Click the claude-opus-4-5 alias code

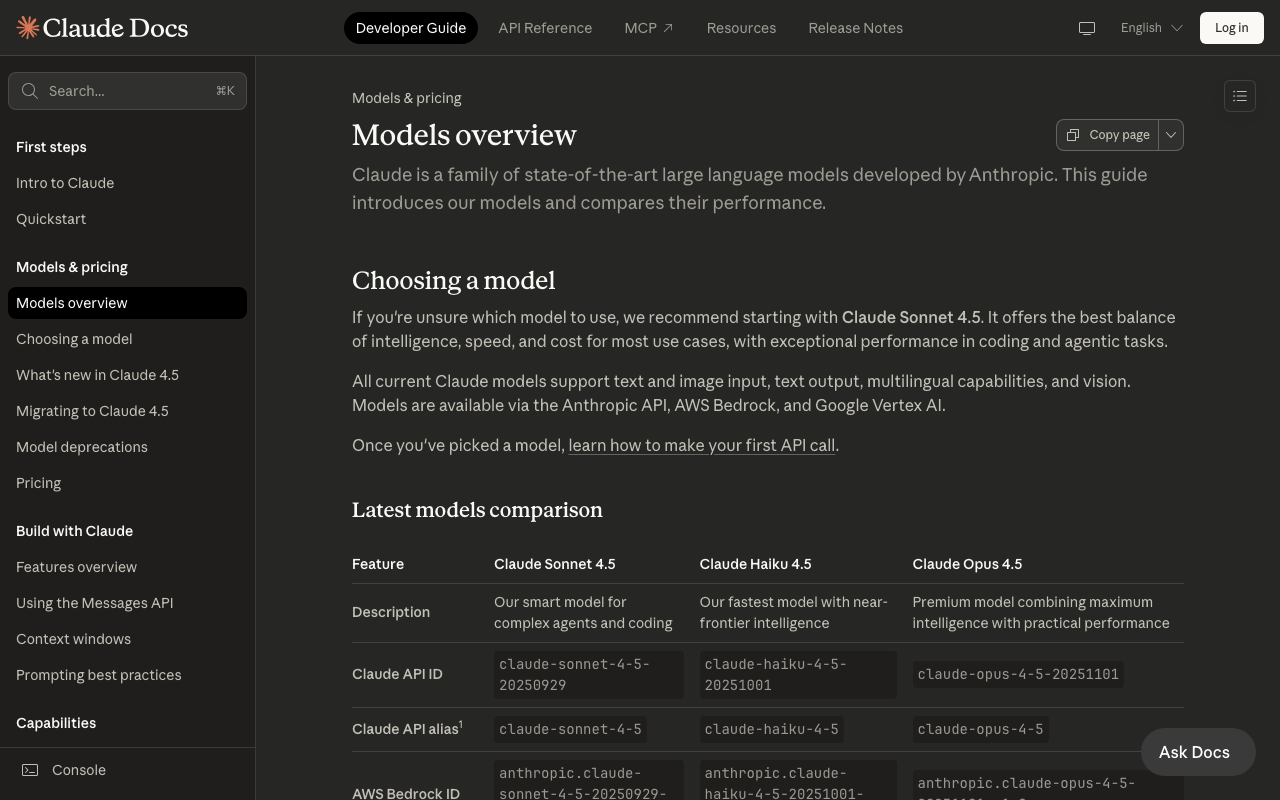[x=980, y=729]
